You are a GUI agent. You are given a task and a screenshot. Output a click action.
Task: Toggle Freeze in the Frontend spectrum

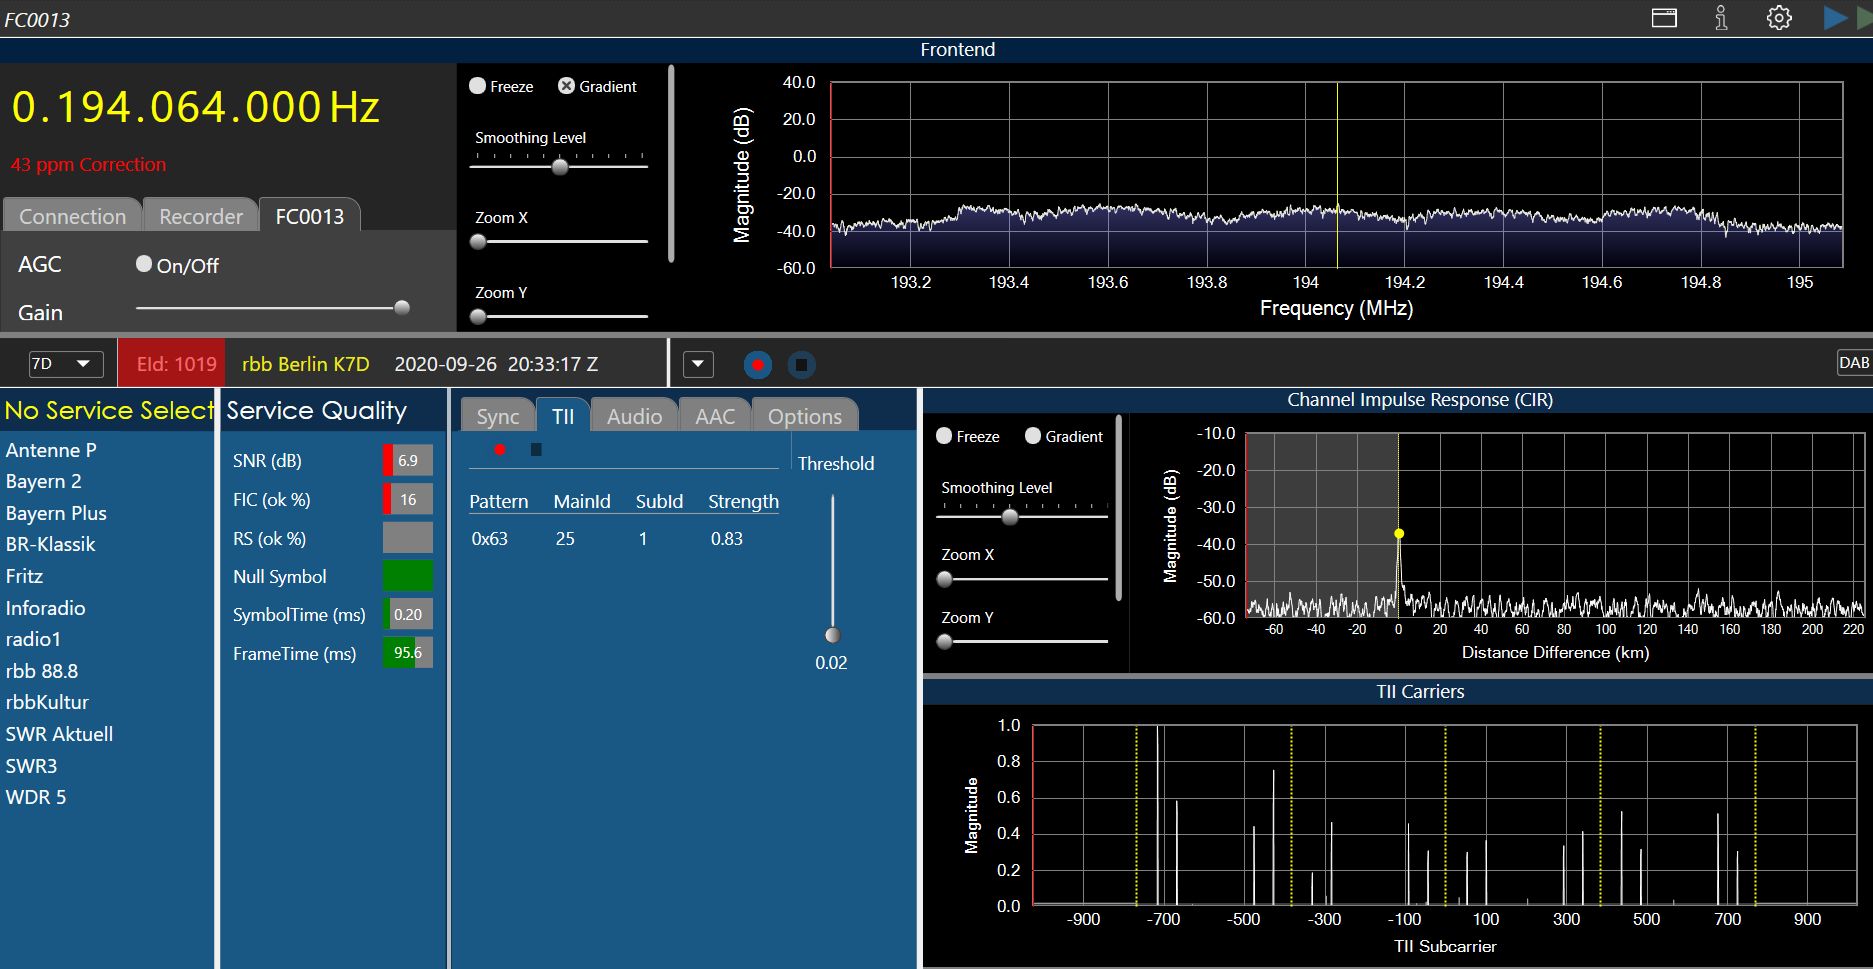[478, 86]
